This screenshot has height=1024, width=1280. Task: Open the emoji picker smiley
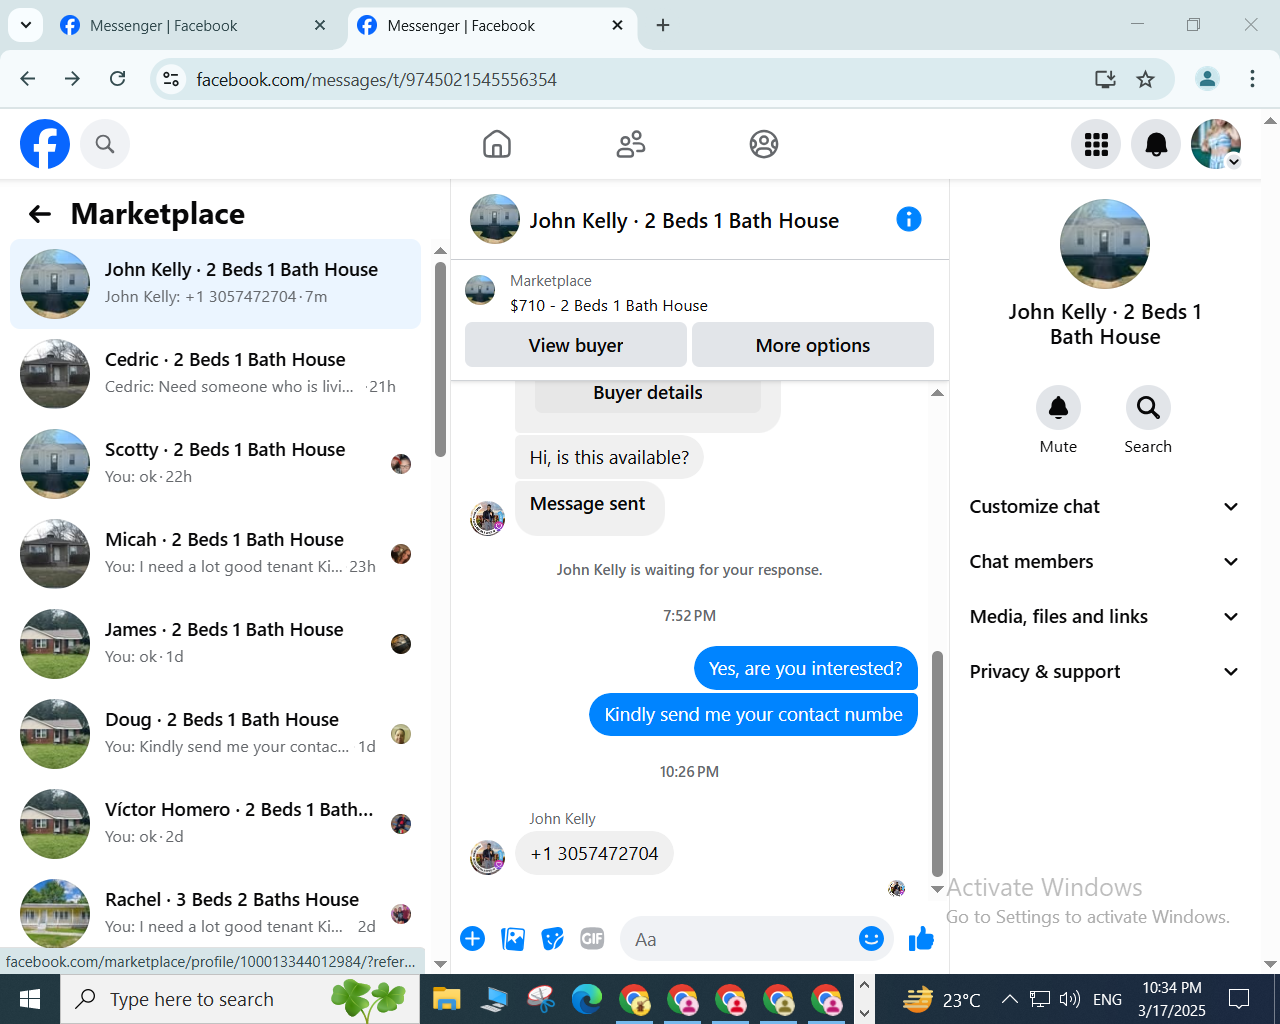pyautogui.click(x=871, y=938)
